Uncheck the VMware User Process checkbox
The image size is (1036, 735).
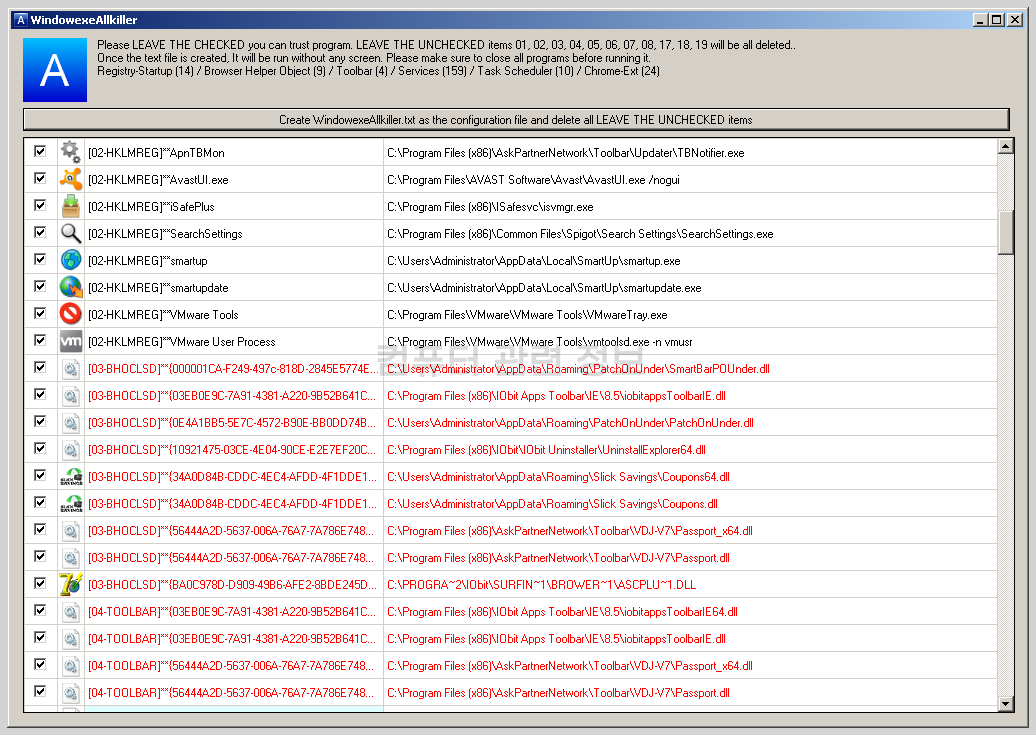click(x=40, y=340)
